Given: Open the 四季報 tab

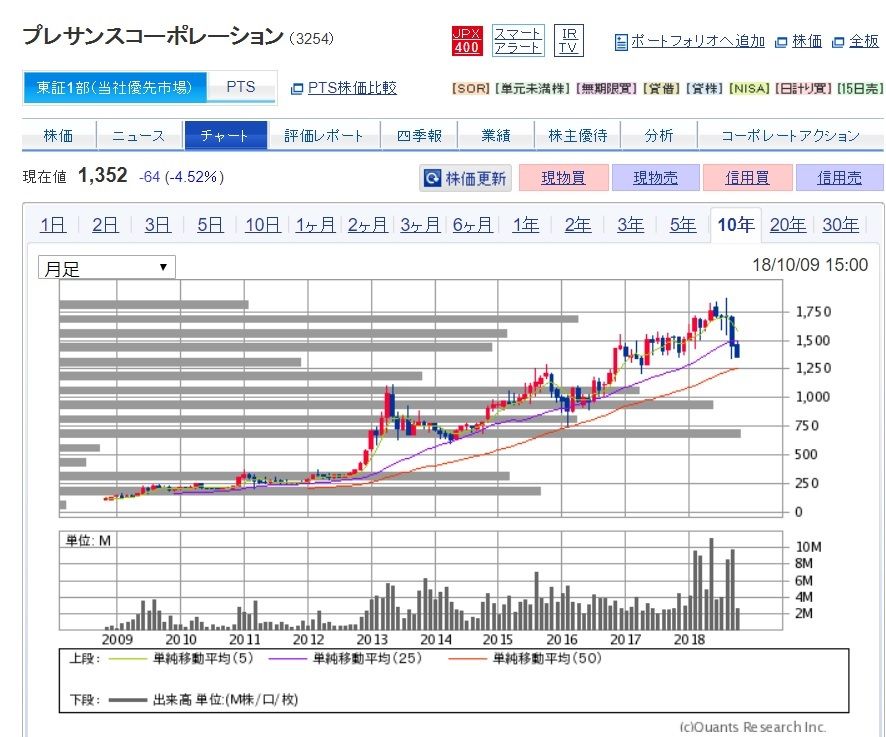Looking at the screenshot, I should point(419,136).
